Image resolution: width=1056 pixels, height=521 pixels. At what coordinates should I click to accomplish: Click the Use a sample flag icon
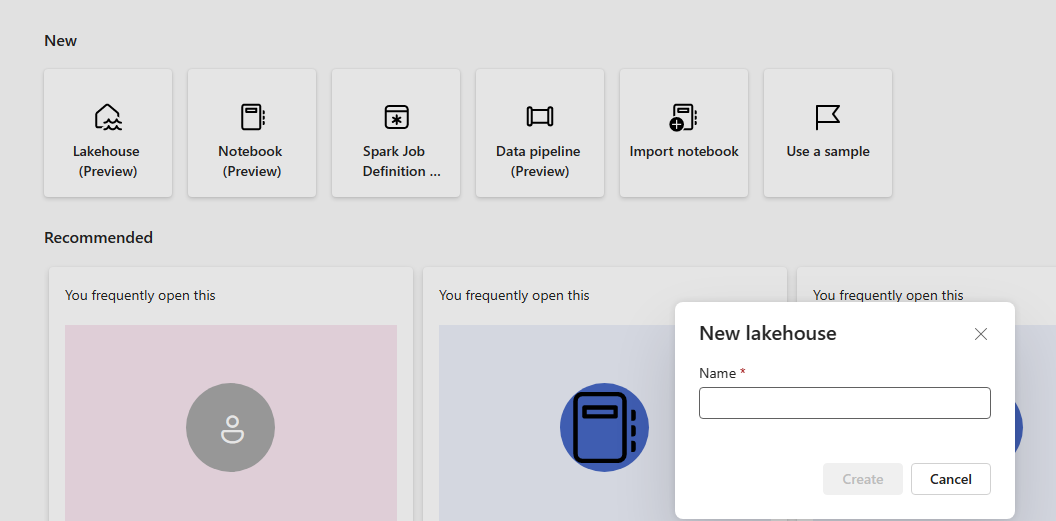[x=828, y=117]
